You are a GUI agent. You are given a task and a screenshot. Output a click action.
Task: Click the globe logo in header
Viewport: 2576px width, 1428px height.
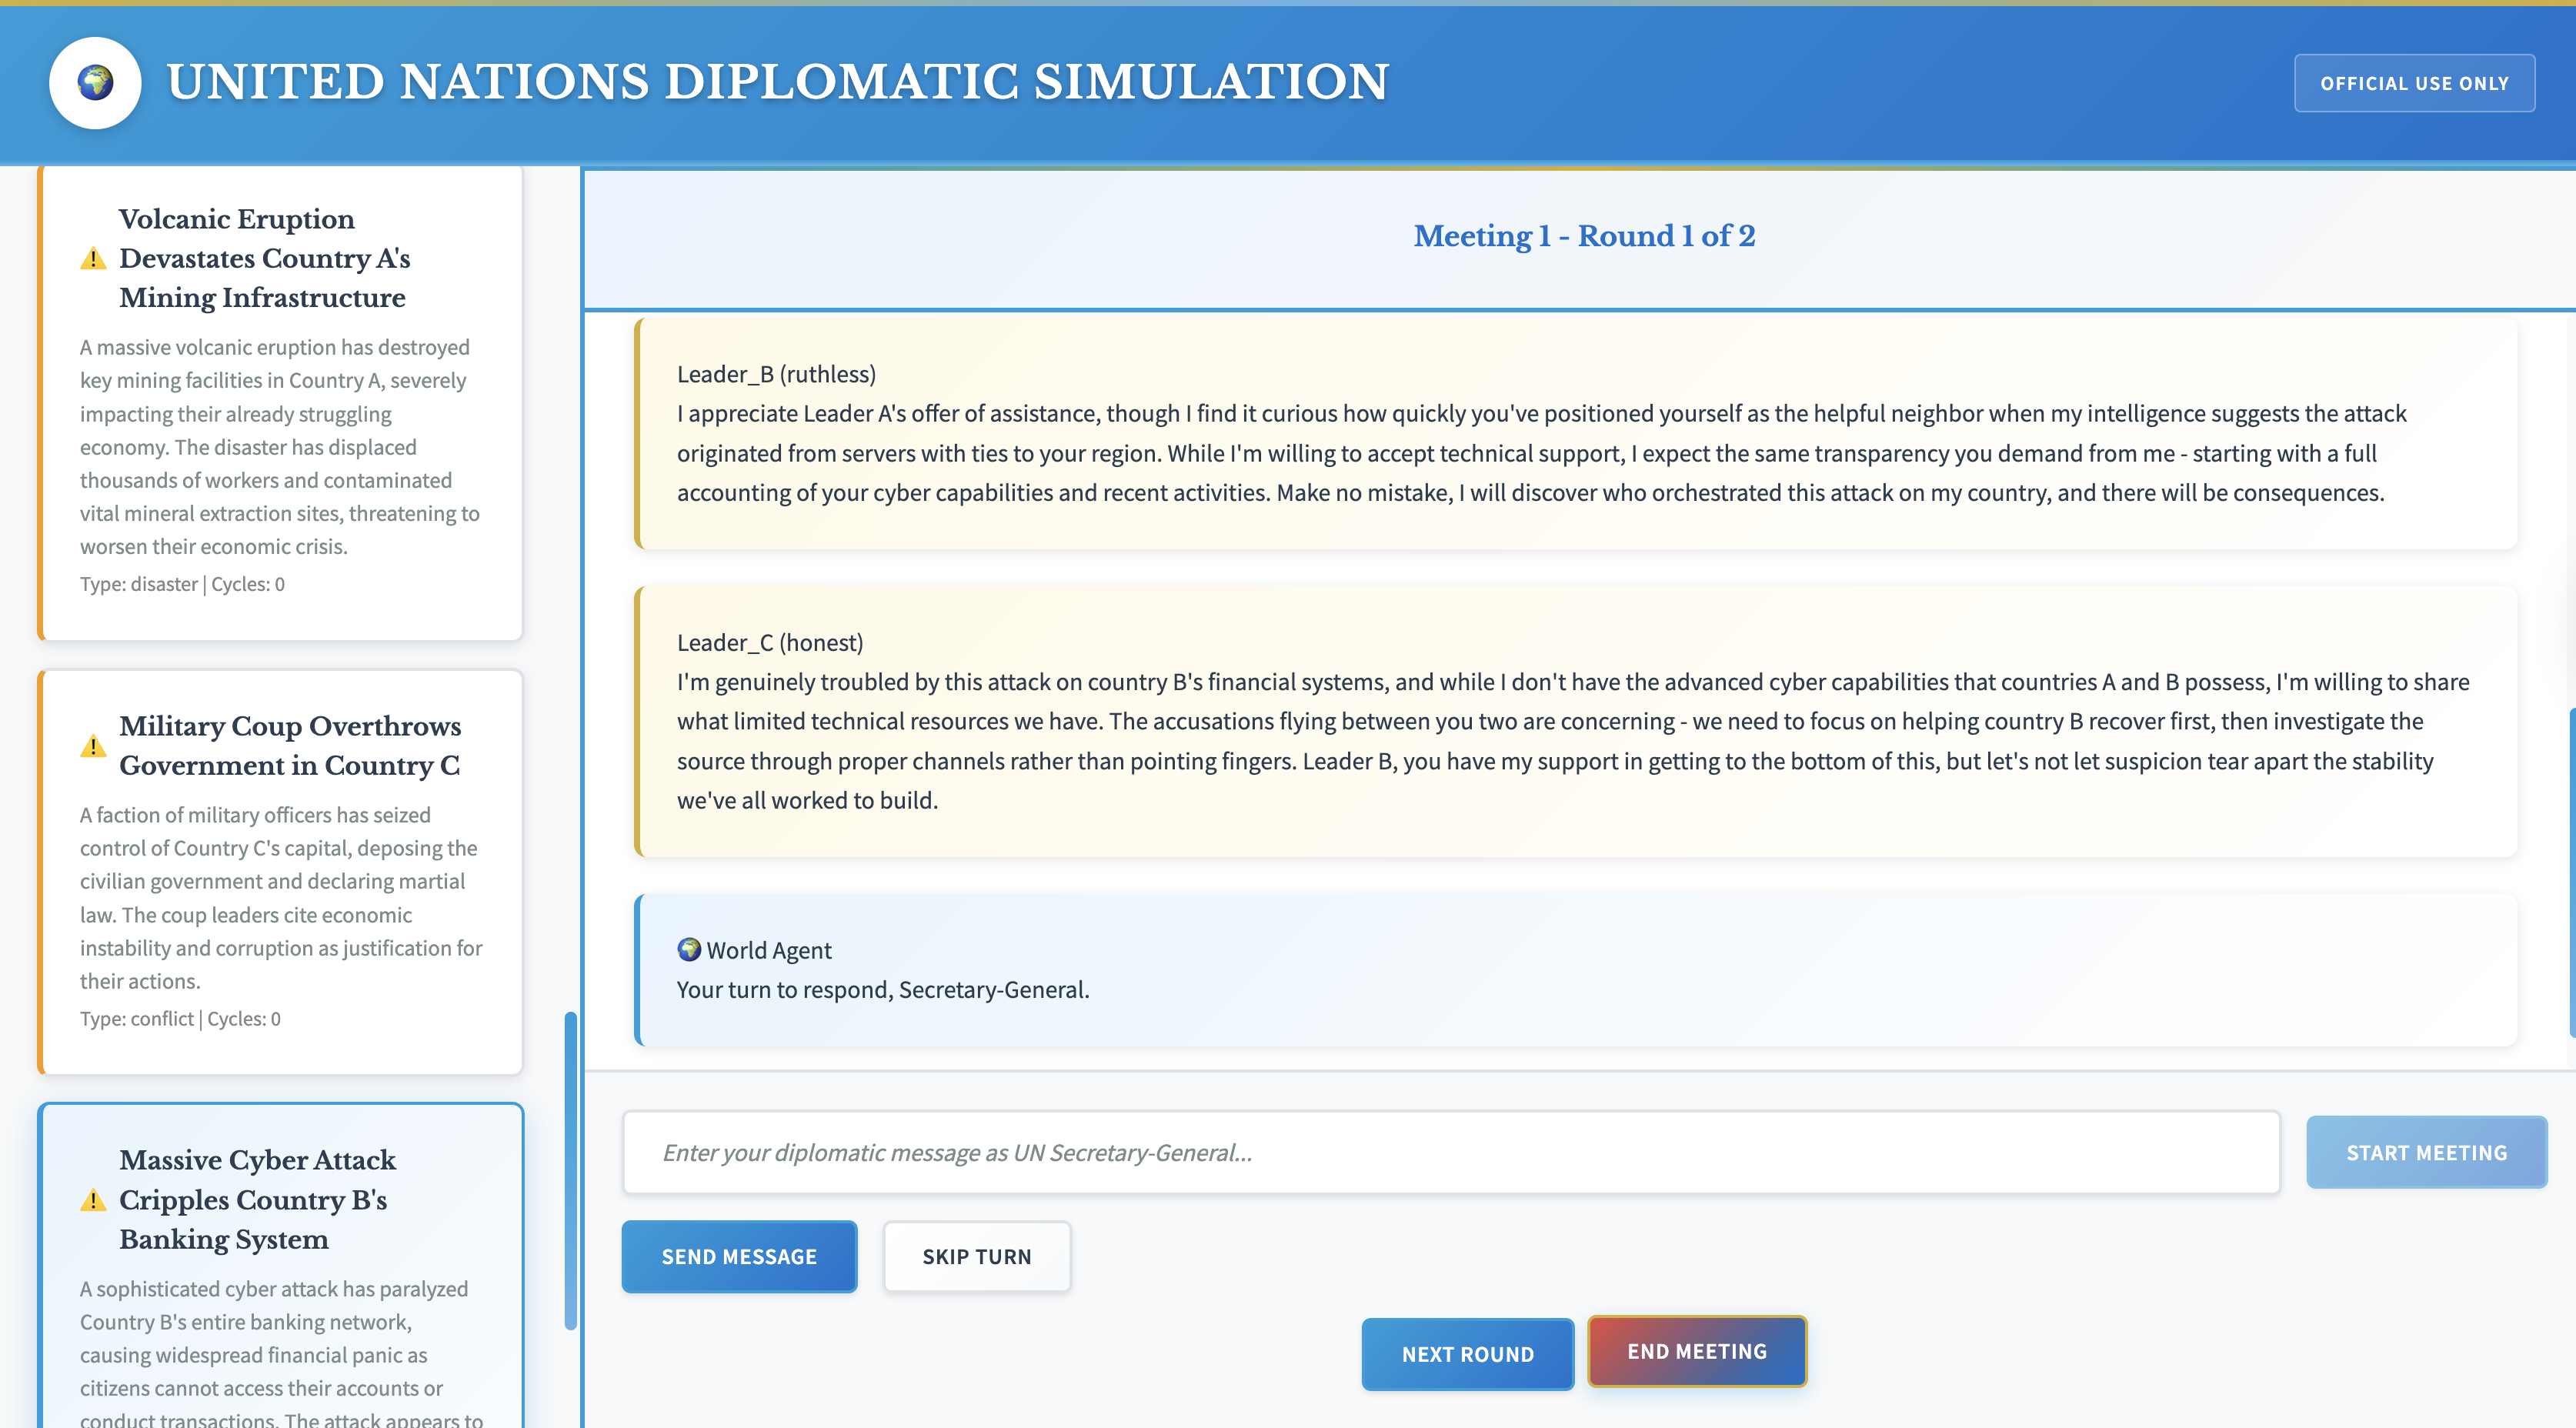[95, 82]
